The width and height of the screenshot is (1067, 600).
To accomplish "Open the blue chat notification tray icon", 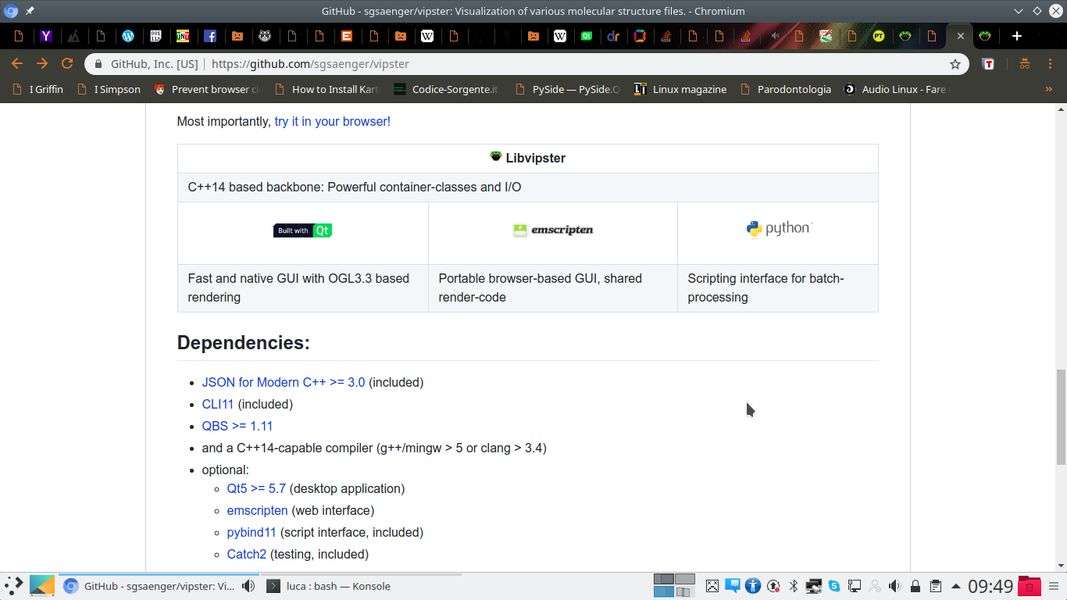I will [x=732, y=586].
